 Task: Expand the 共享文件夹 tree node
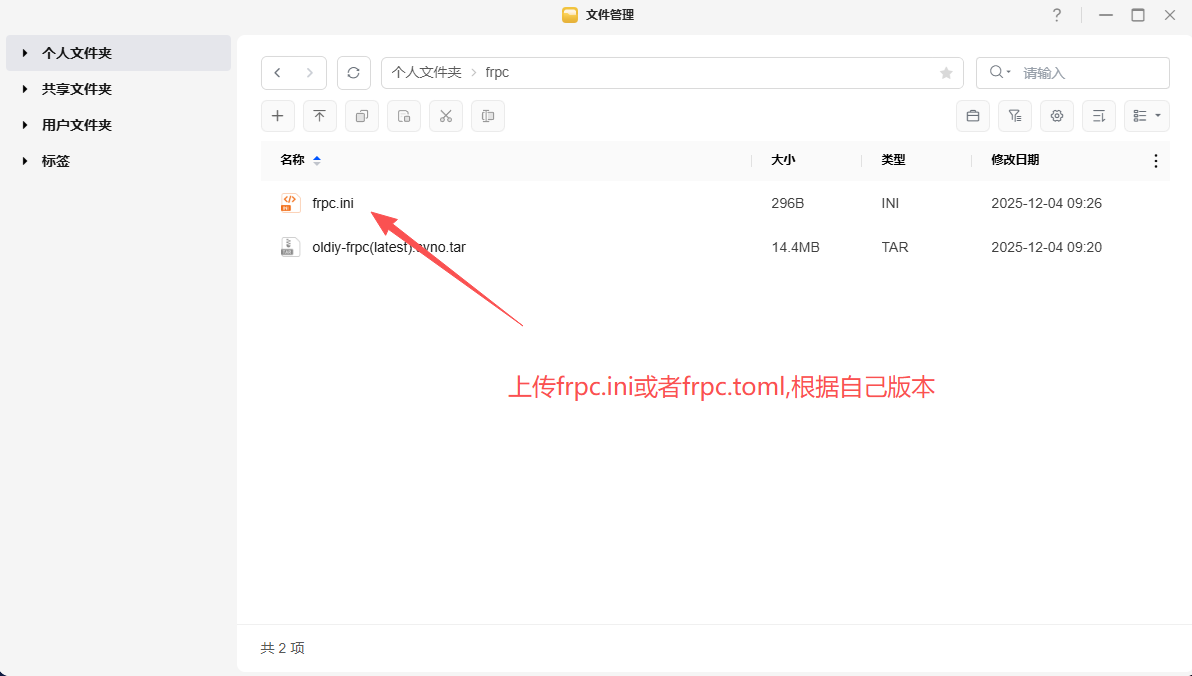25,89
